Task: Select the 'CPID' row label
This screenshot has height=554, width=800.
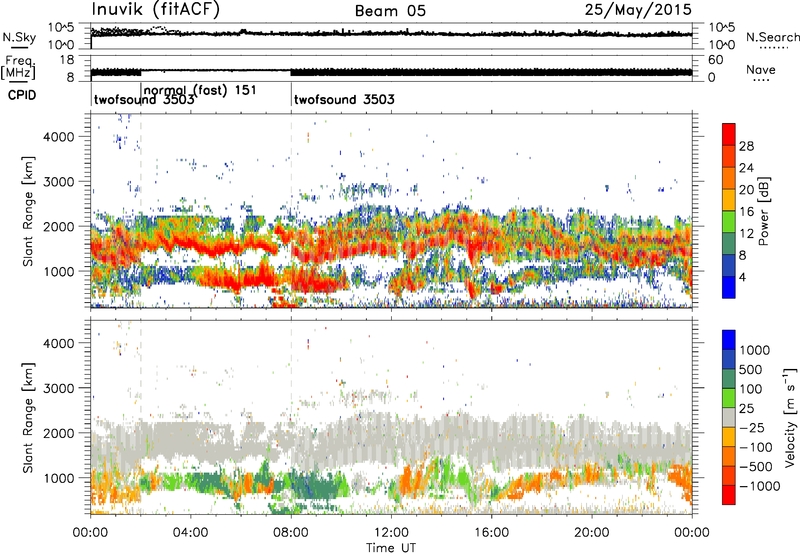Action: (x=22, y=95)
